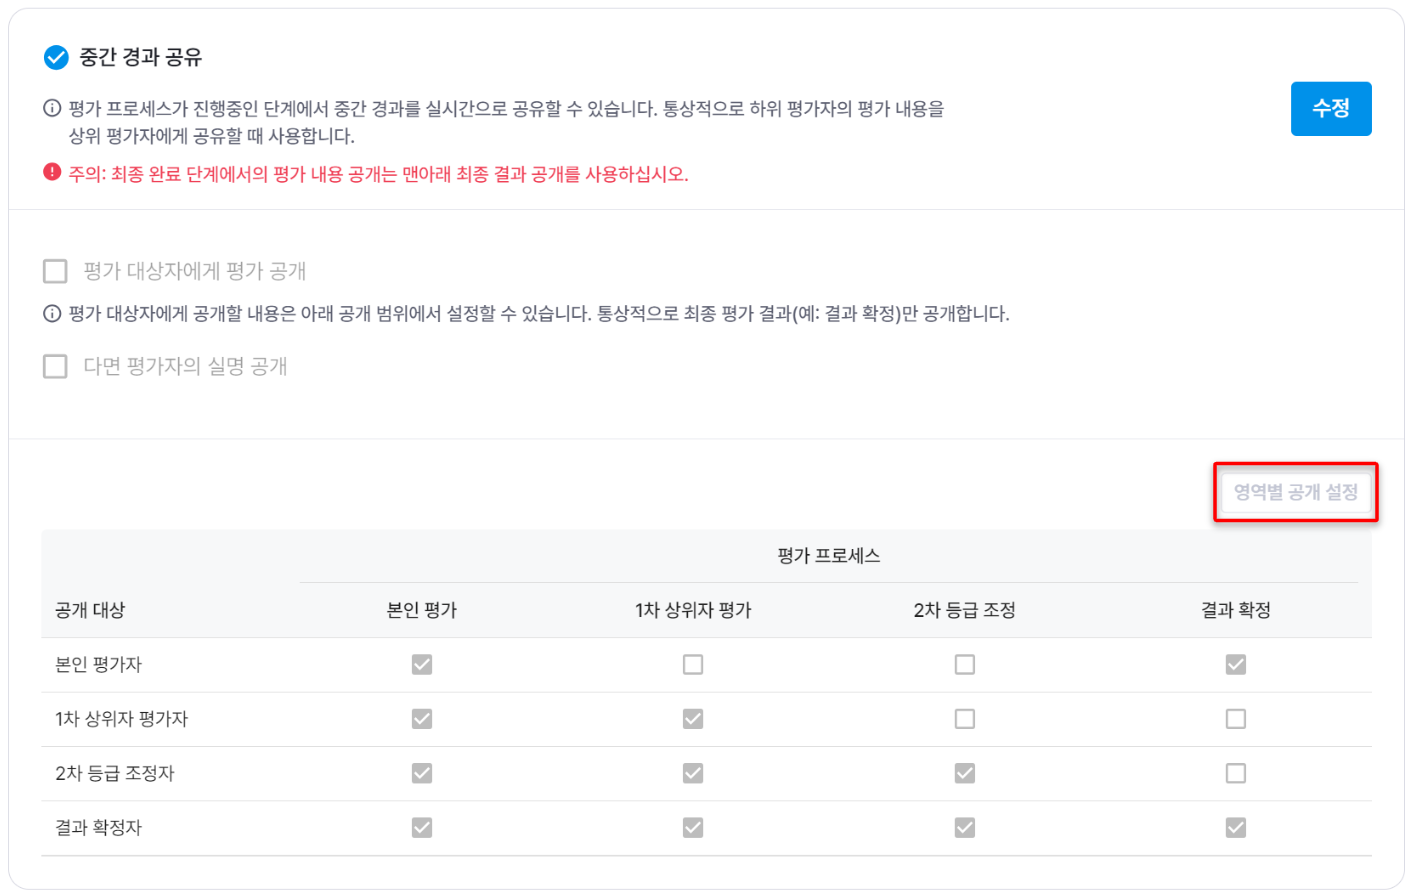Viewport: 1415px width, 894px height.
Task: Click the blue check icon beside 중간 경과 공유
Action: click(x=56, y=58)
